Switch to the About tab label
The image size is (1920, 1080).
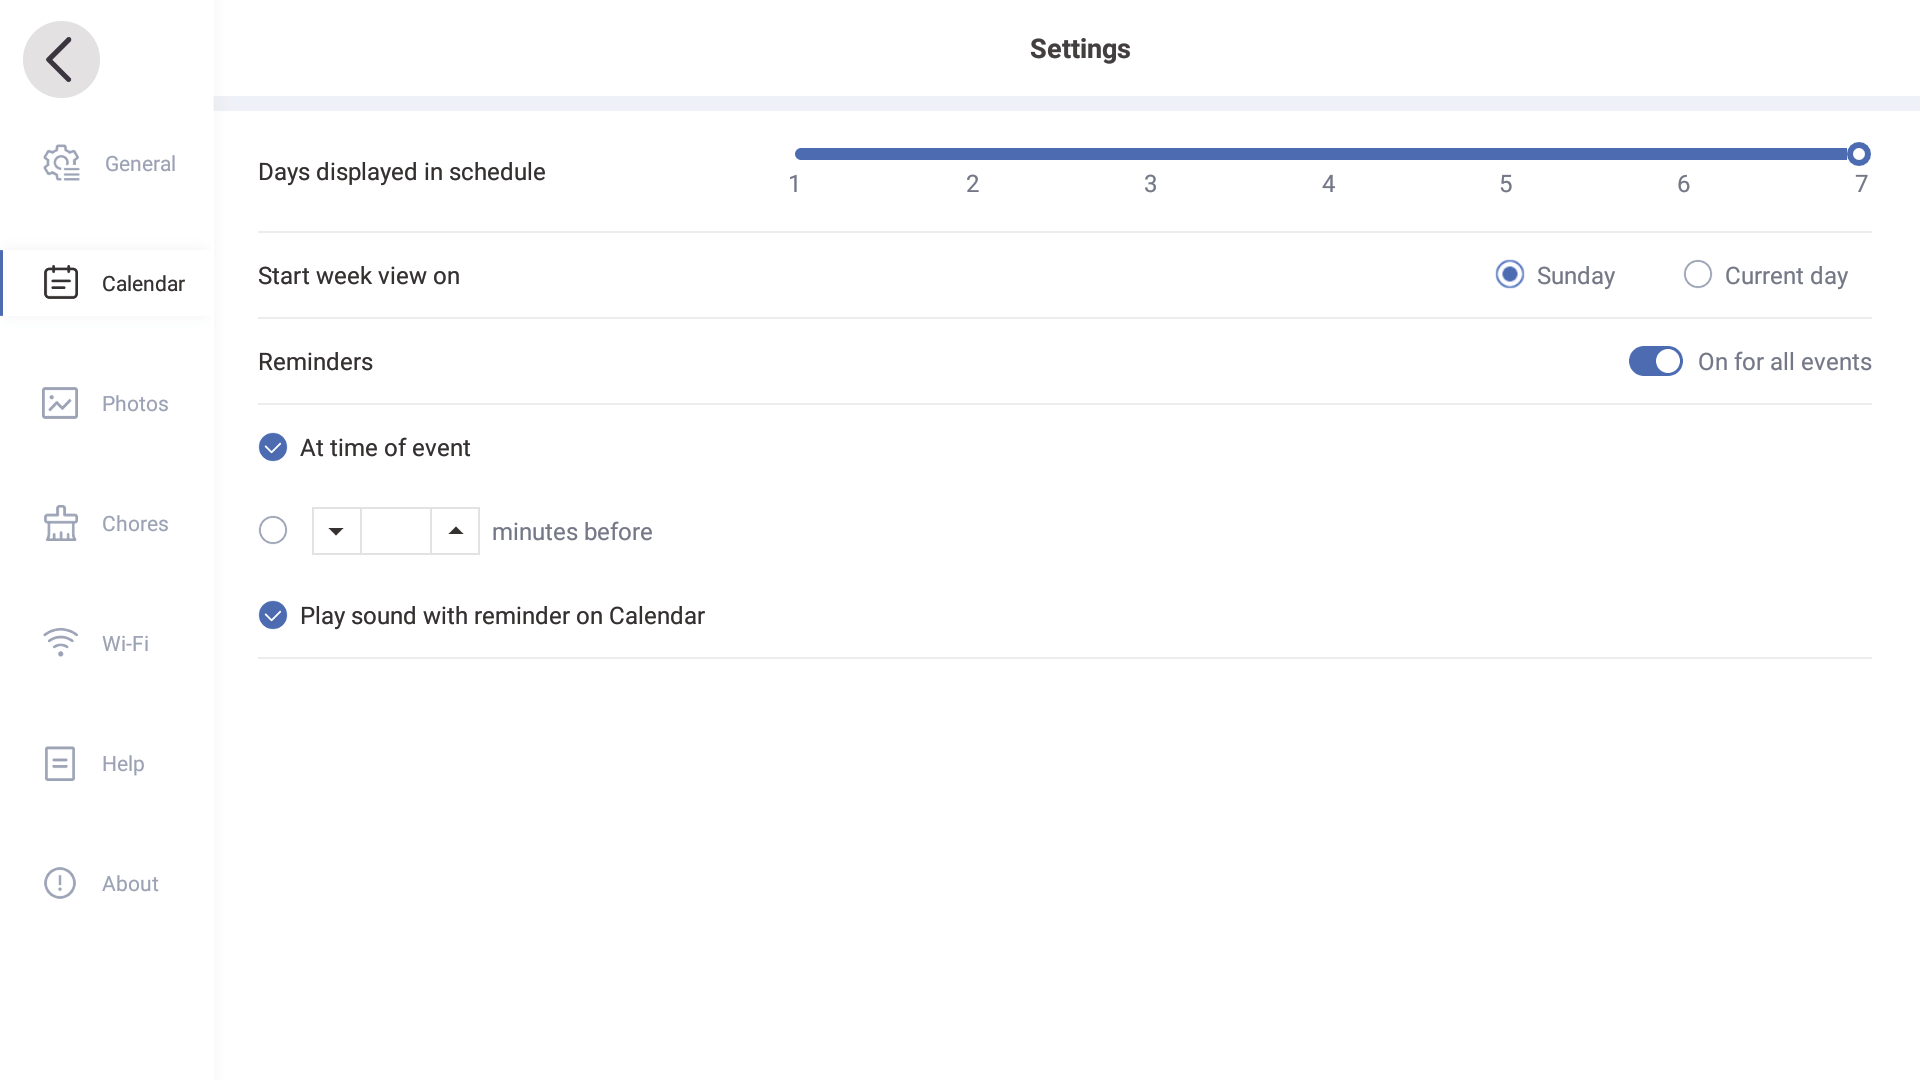tap(130, 884)
